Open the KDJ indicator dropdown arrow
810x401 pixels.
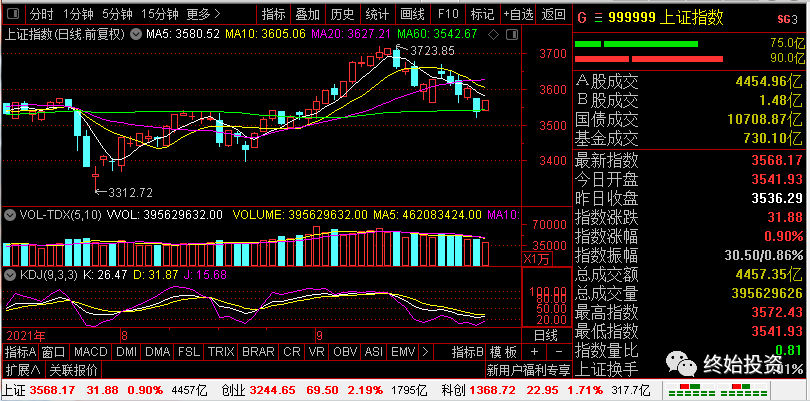tap(9, 275)
